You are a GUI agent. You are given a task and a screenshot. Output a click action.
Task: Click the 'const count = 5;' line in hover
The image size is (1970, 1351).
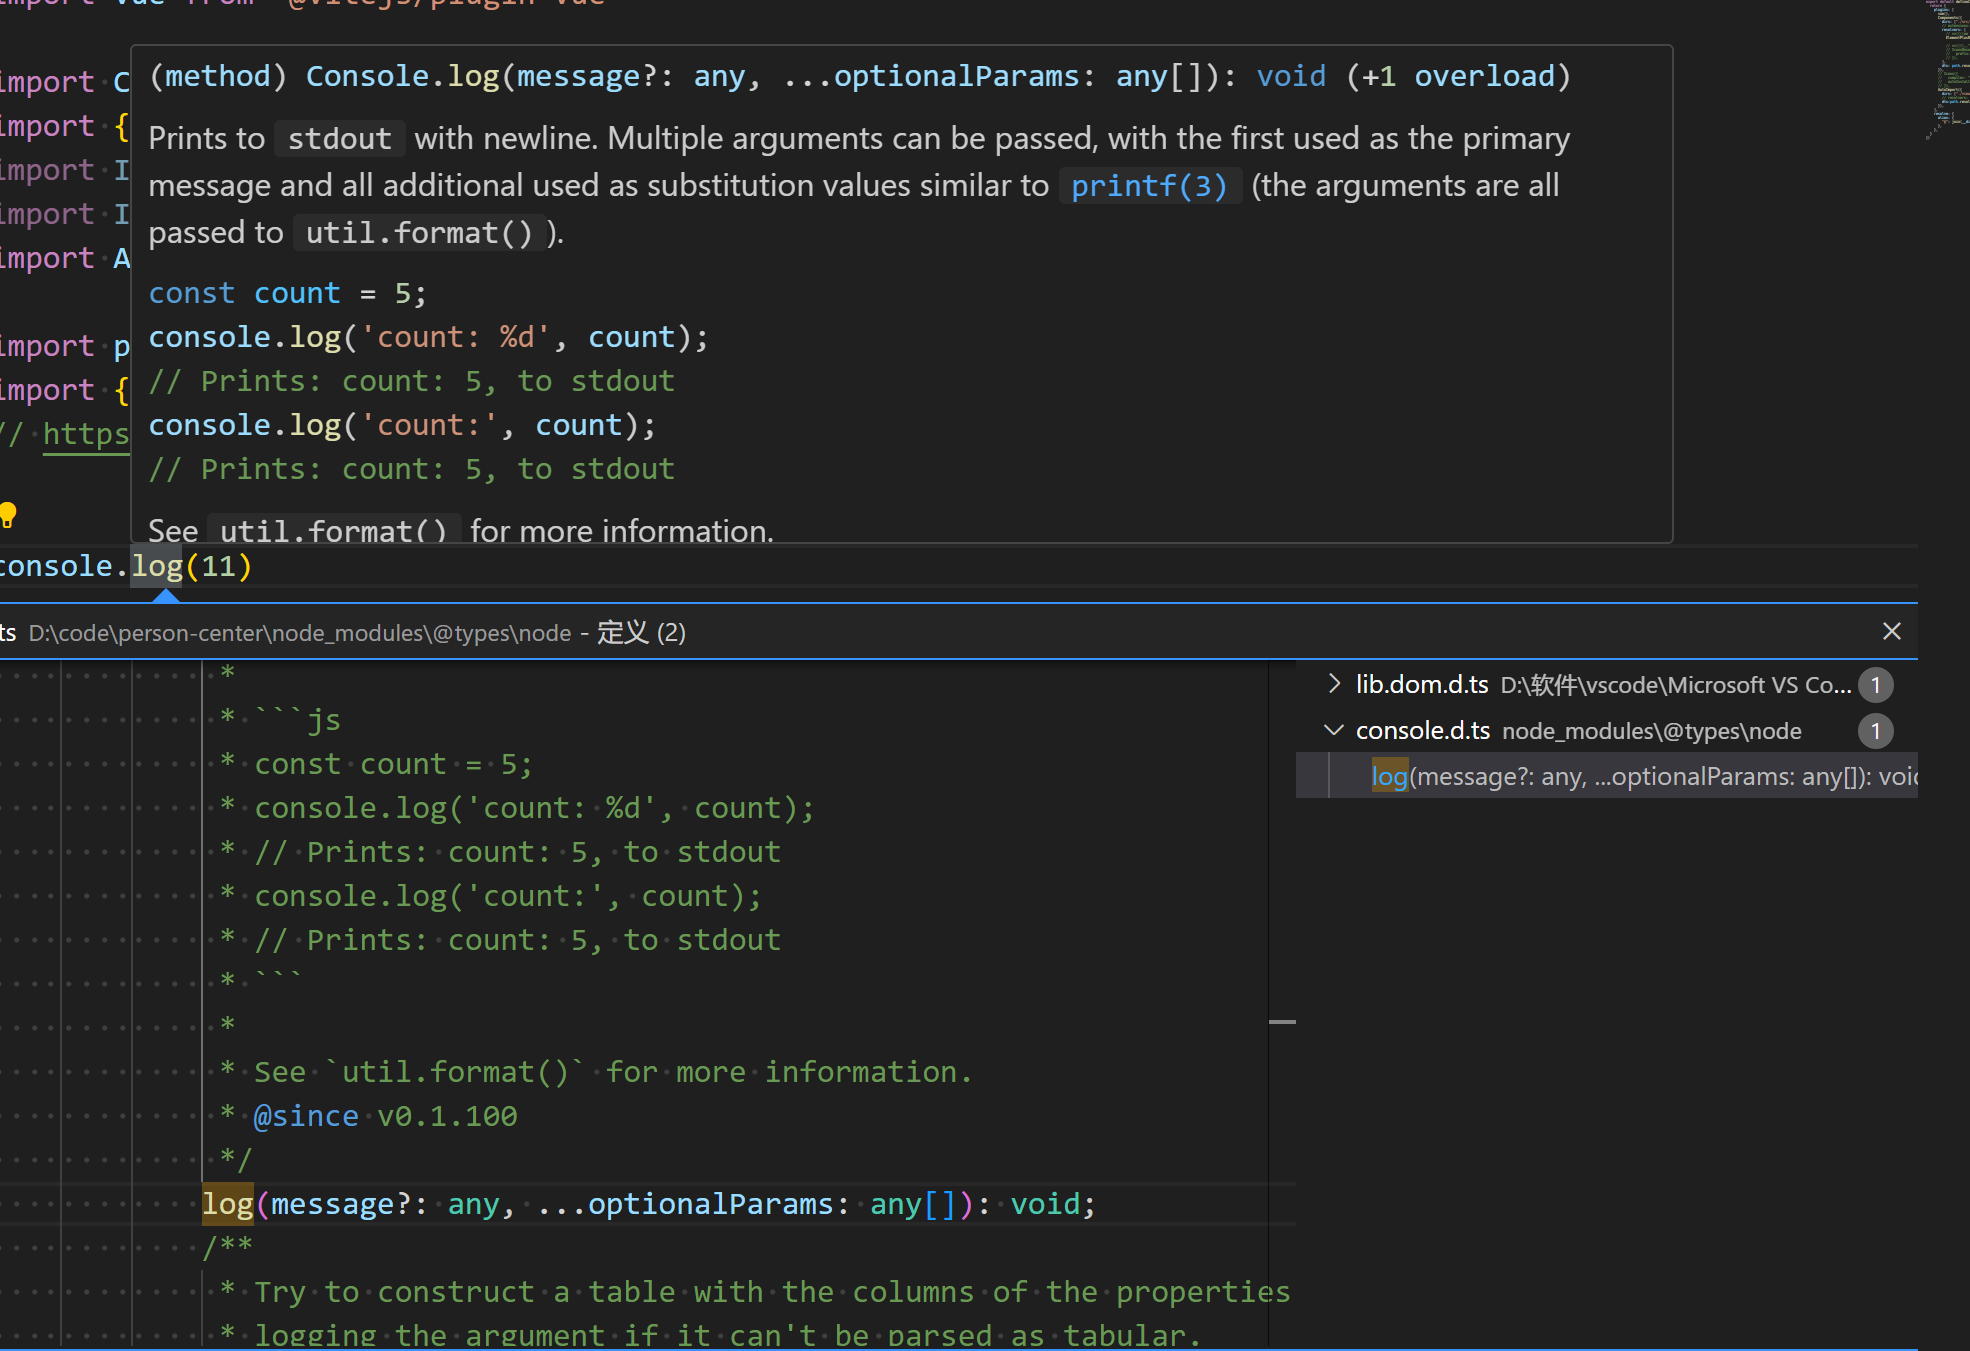(288, 294)
